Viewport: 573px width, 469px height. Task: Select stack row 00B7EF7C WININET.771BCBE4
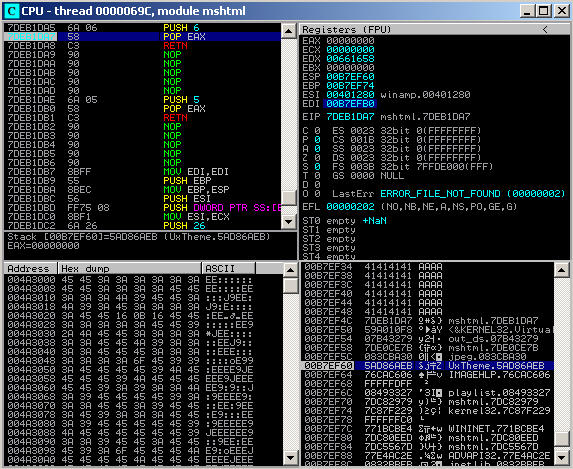[x=427, y=428]
